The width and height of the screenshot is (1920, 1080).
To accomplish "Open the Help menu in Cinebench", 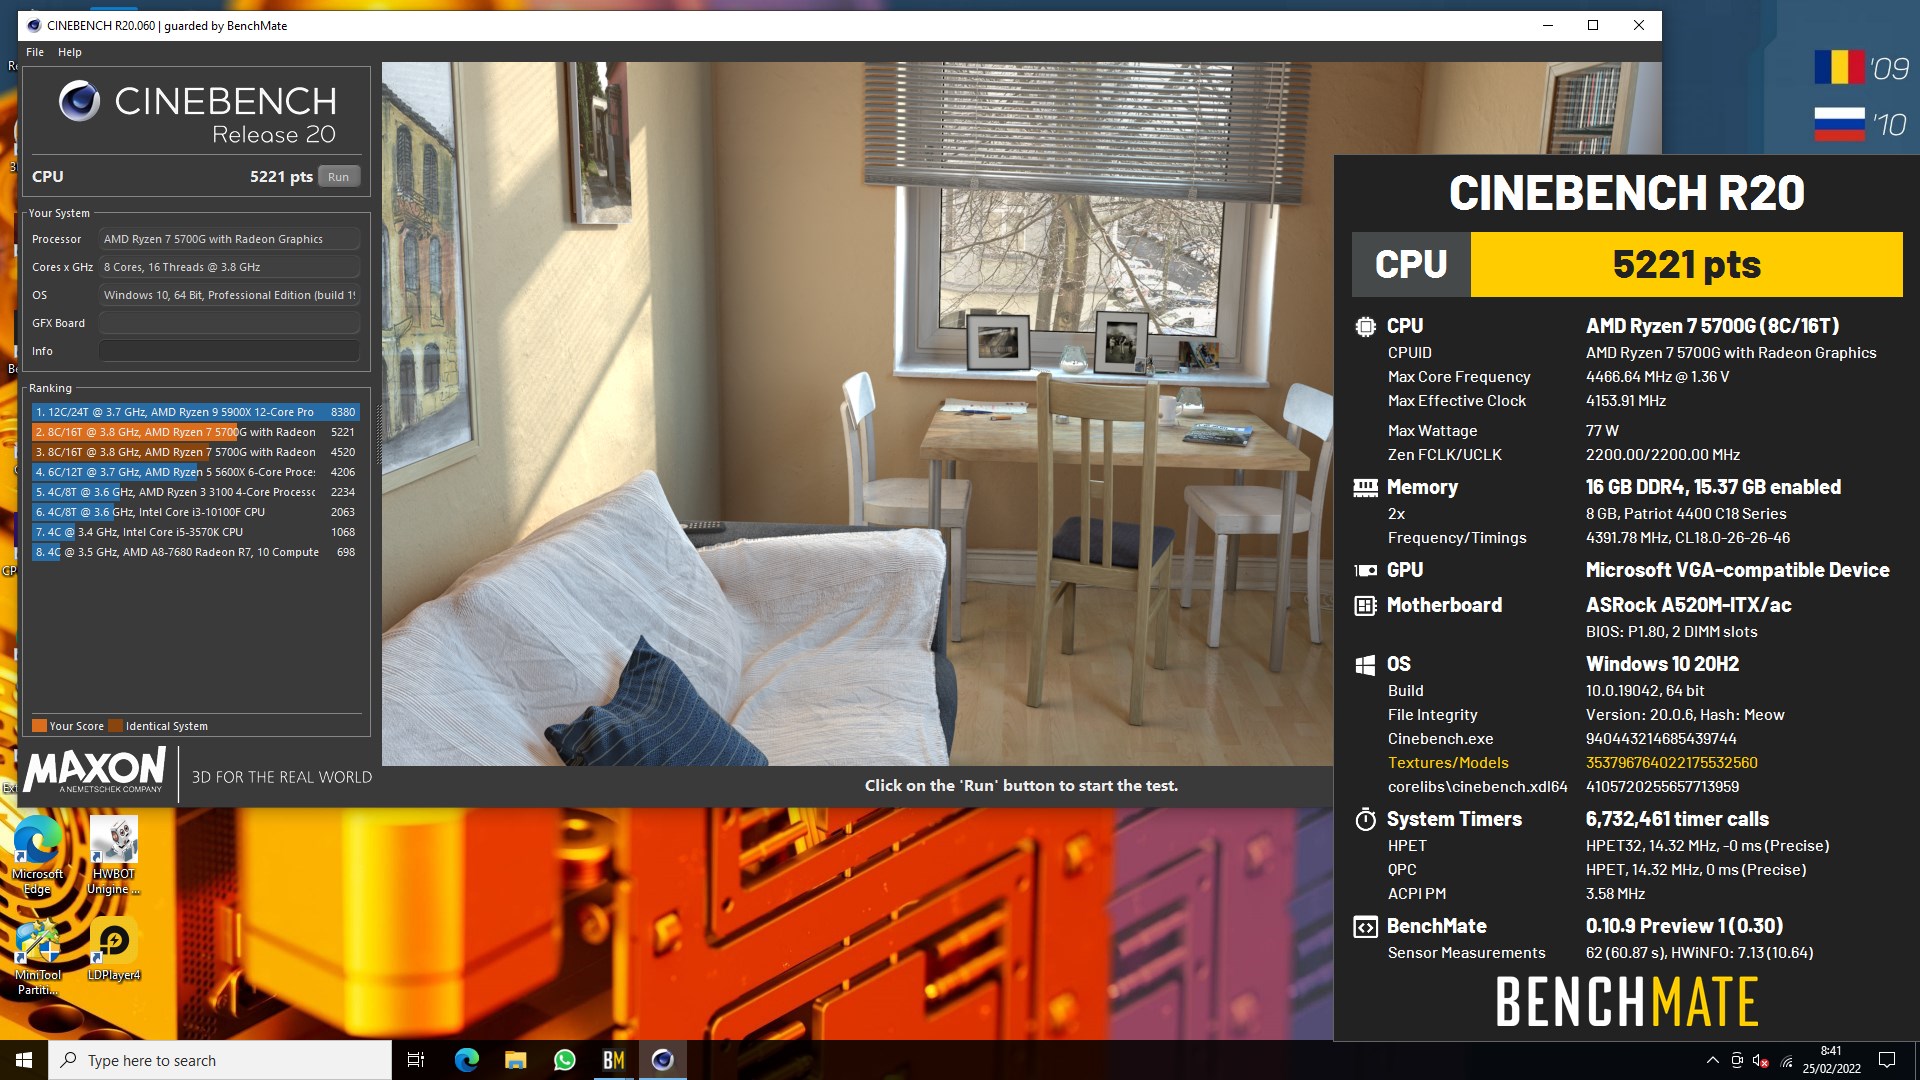I will [x=70, y=52].
